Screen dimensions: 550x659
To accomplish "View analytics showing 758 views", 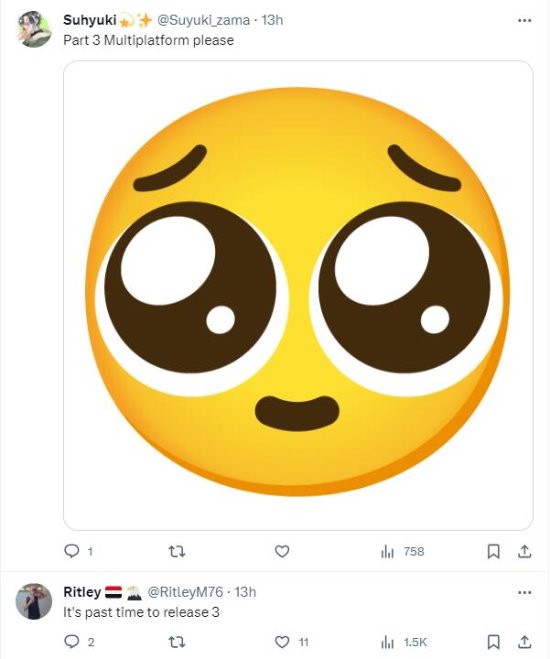I will pos(402,551).
